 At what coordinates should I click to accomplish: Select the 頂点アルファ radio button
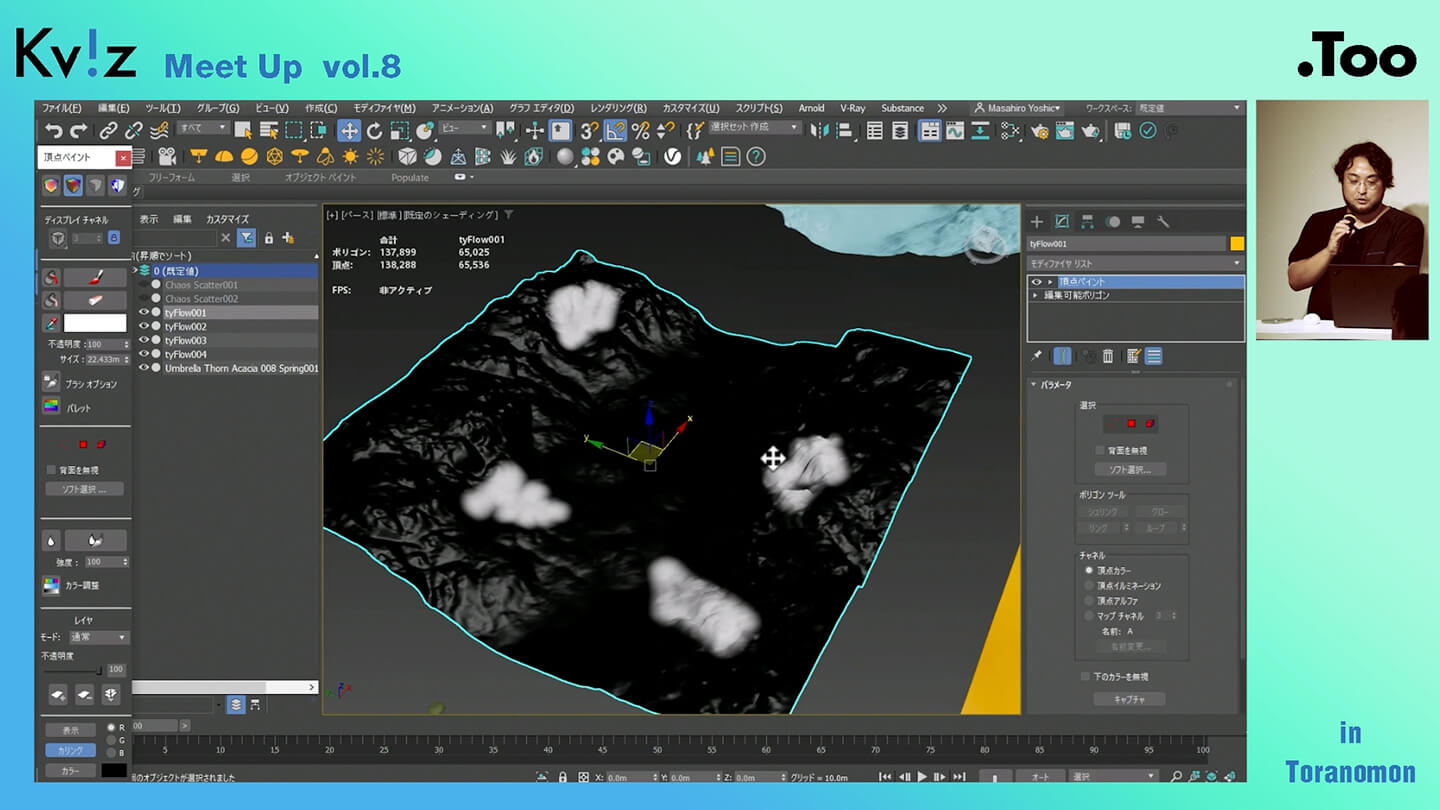pyautogui.click(x=1089, y=601)
